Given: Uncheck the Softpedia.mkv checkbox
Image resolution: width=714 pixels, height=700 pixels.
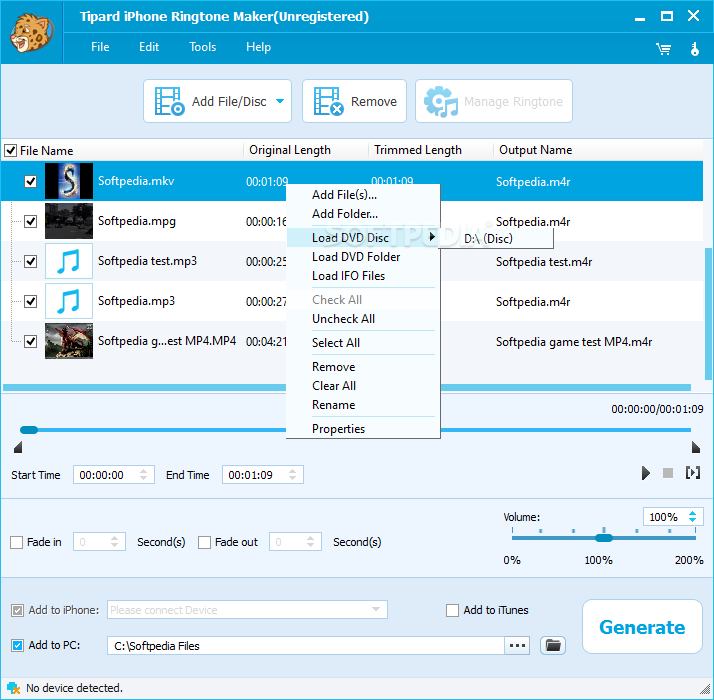Looking at the screenshot, I should pos(31,181).
